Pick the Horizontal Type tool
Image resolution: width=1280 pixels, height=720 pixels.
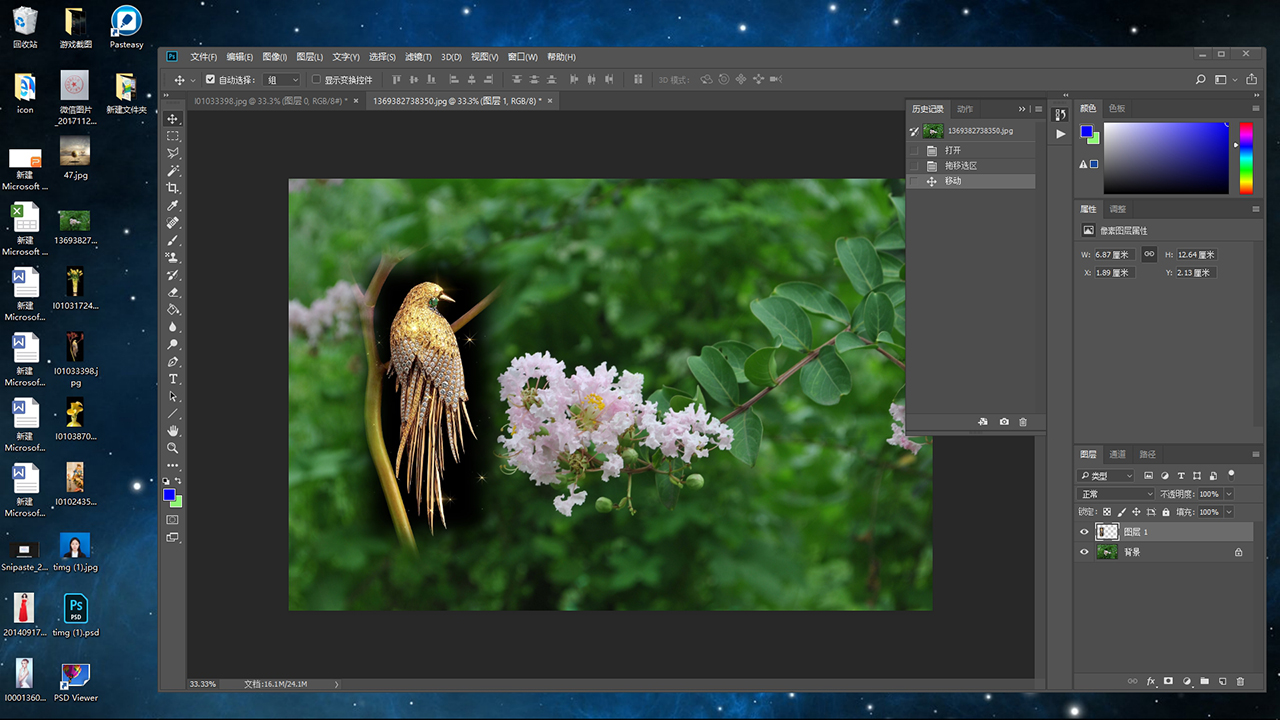[173, 379]
